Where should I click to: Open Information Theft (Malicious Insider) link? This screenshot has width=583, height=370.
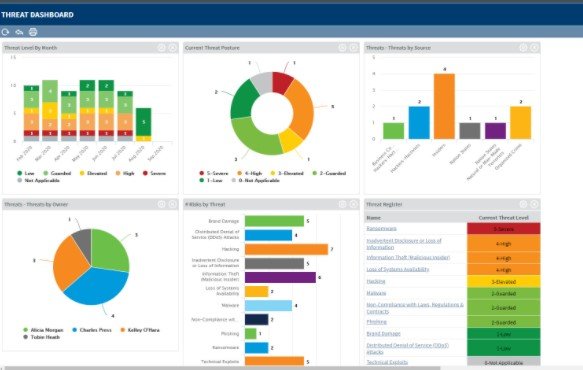pos(408,257)
